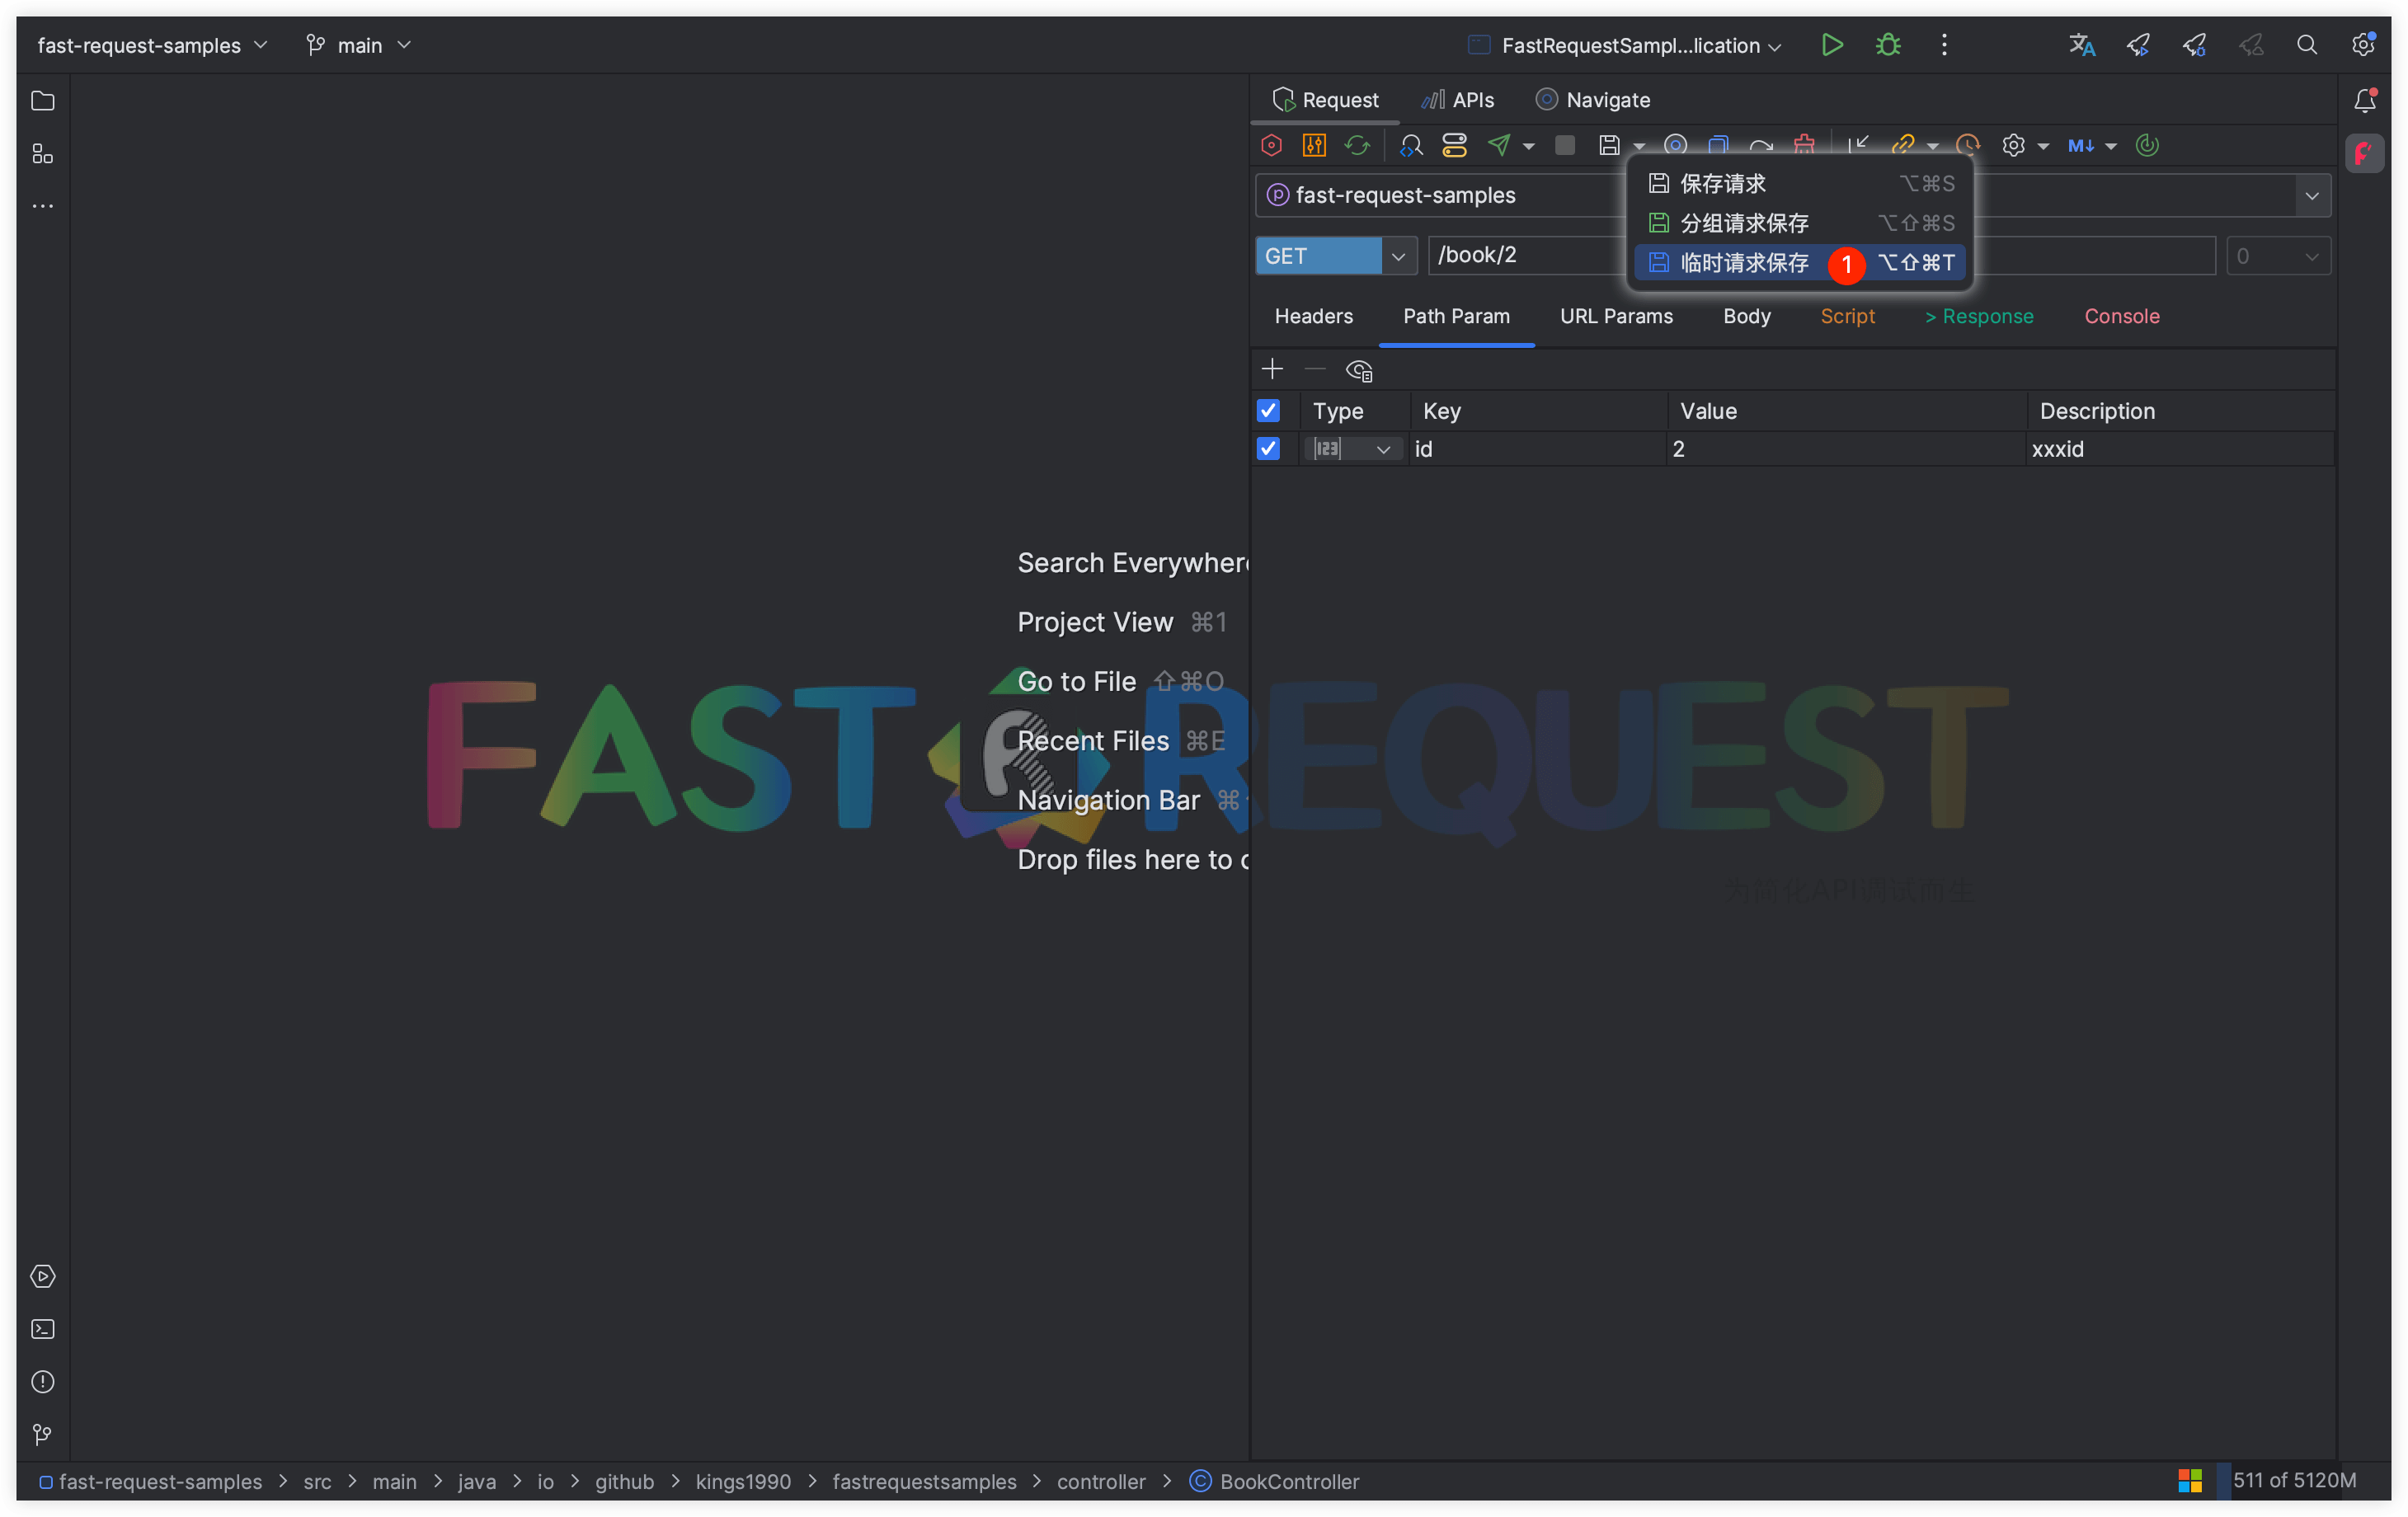Click the orange history clock icon
Viewport: 2408px width, 1517px height.
click(x=1968, y=145)
